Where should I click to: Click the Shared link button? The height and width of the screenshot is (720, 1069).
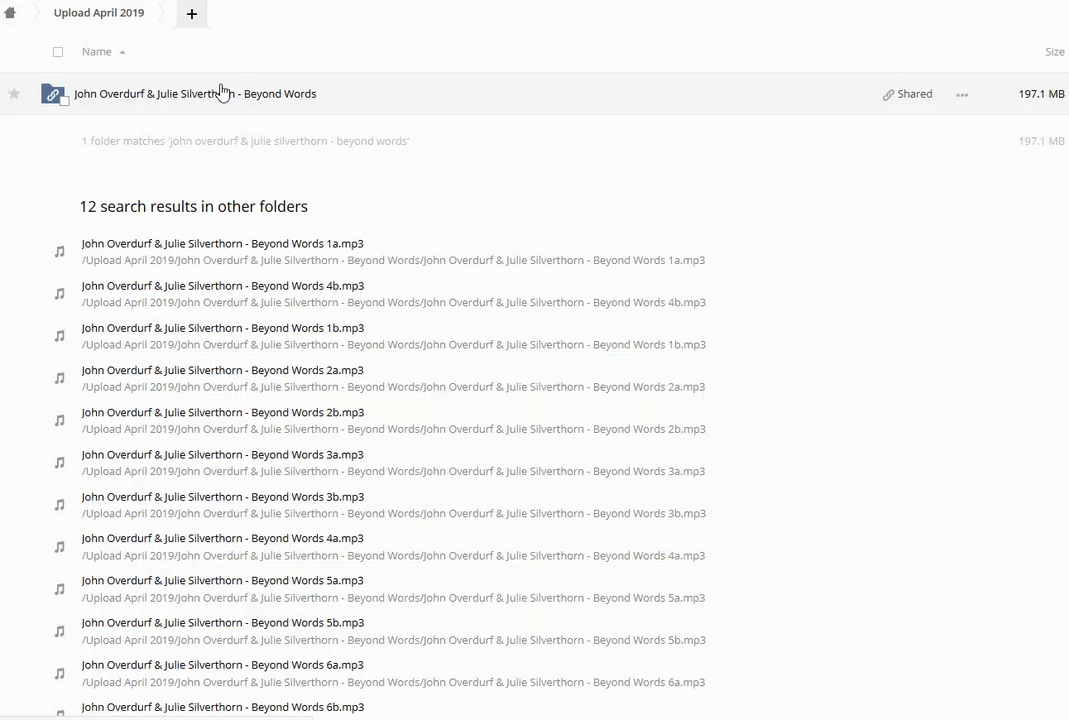(x=907, y=94)
